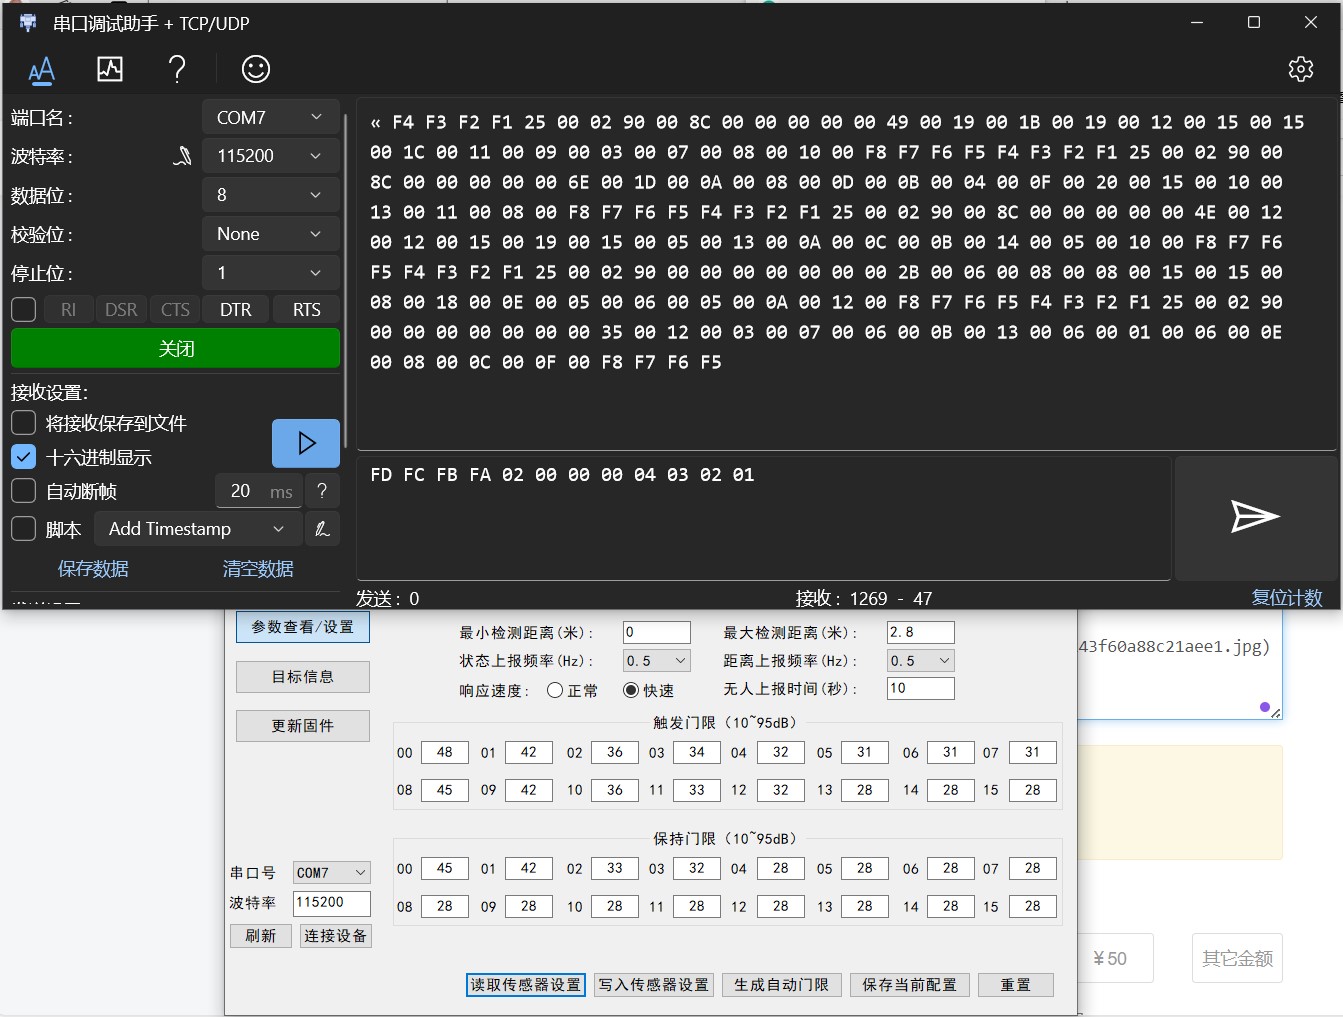Click the green 关闭 port button

tap(176, 348)
